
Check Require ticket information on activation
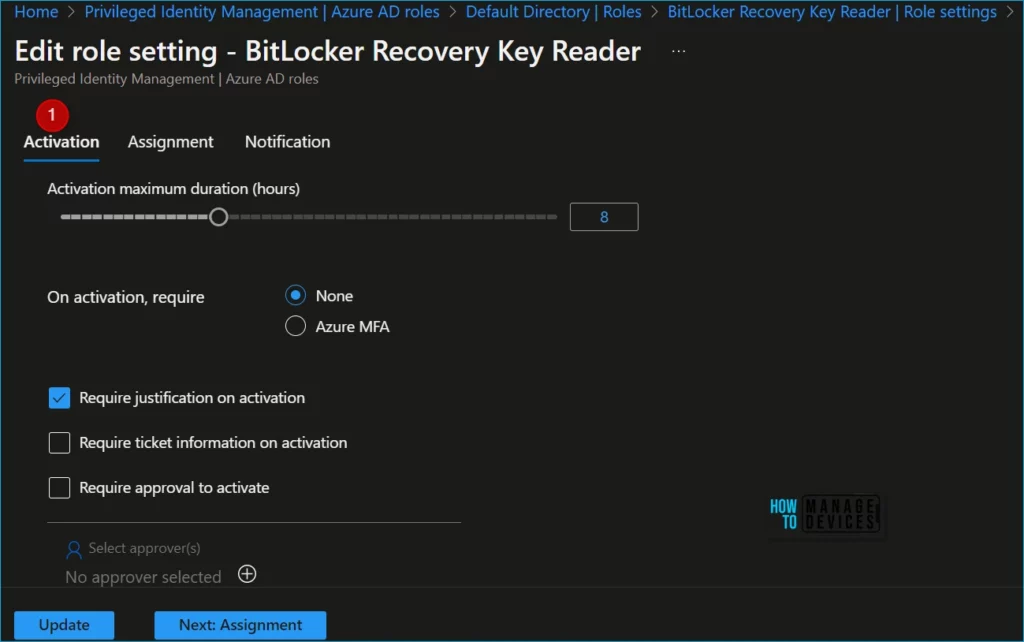coord(59,443)
